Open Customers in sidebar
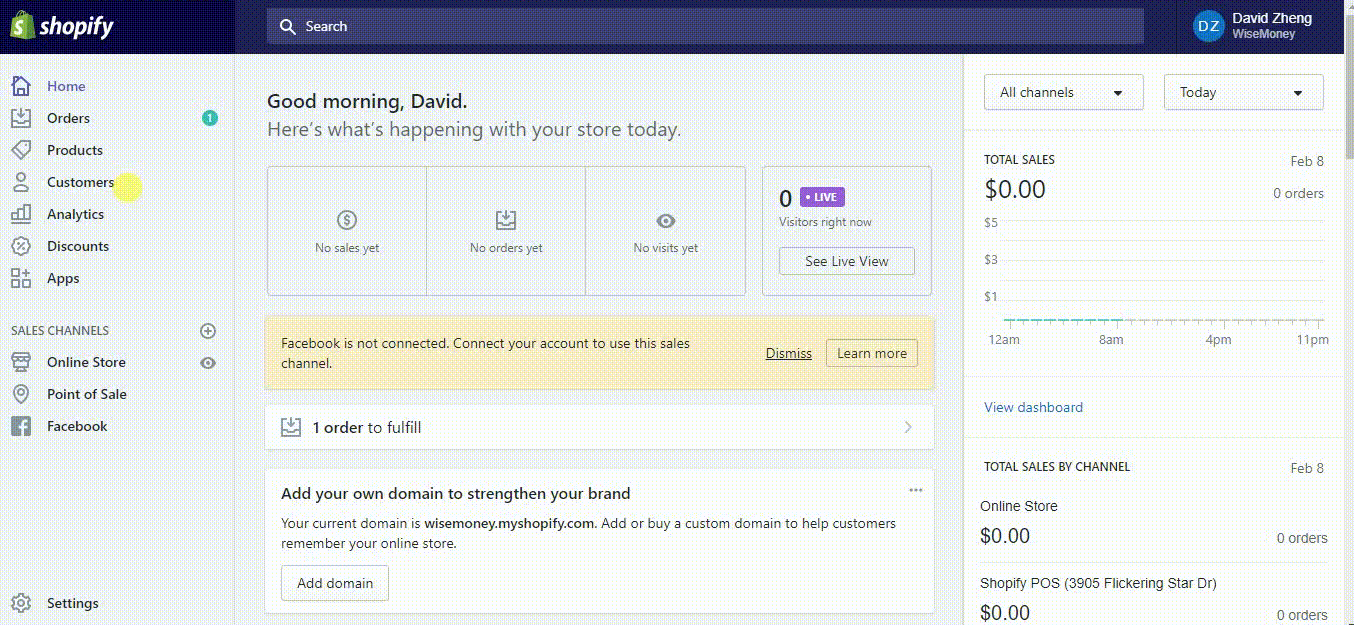Viewport: 1355px width, 625px height. [x=80, y=182]
